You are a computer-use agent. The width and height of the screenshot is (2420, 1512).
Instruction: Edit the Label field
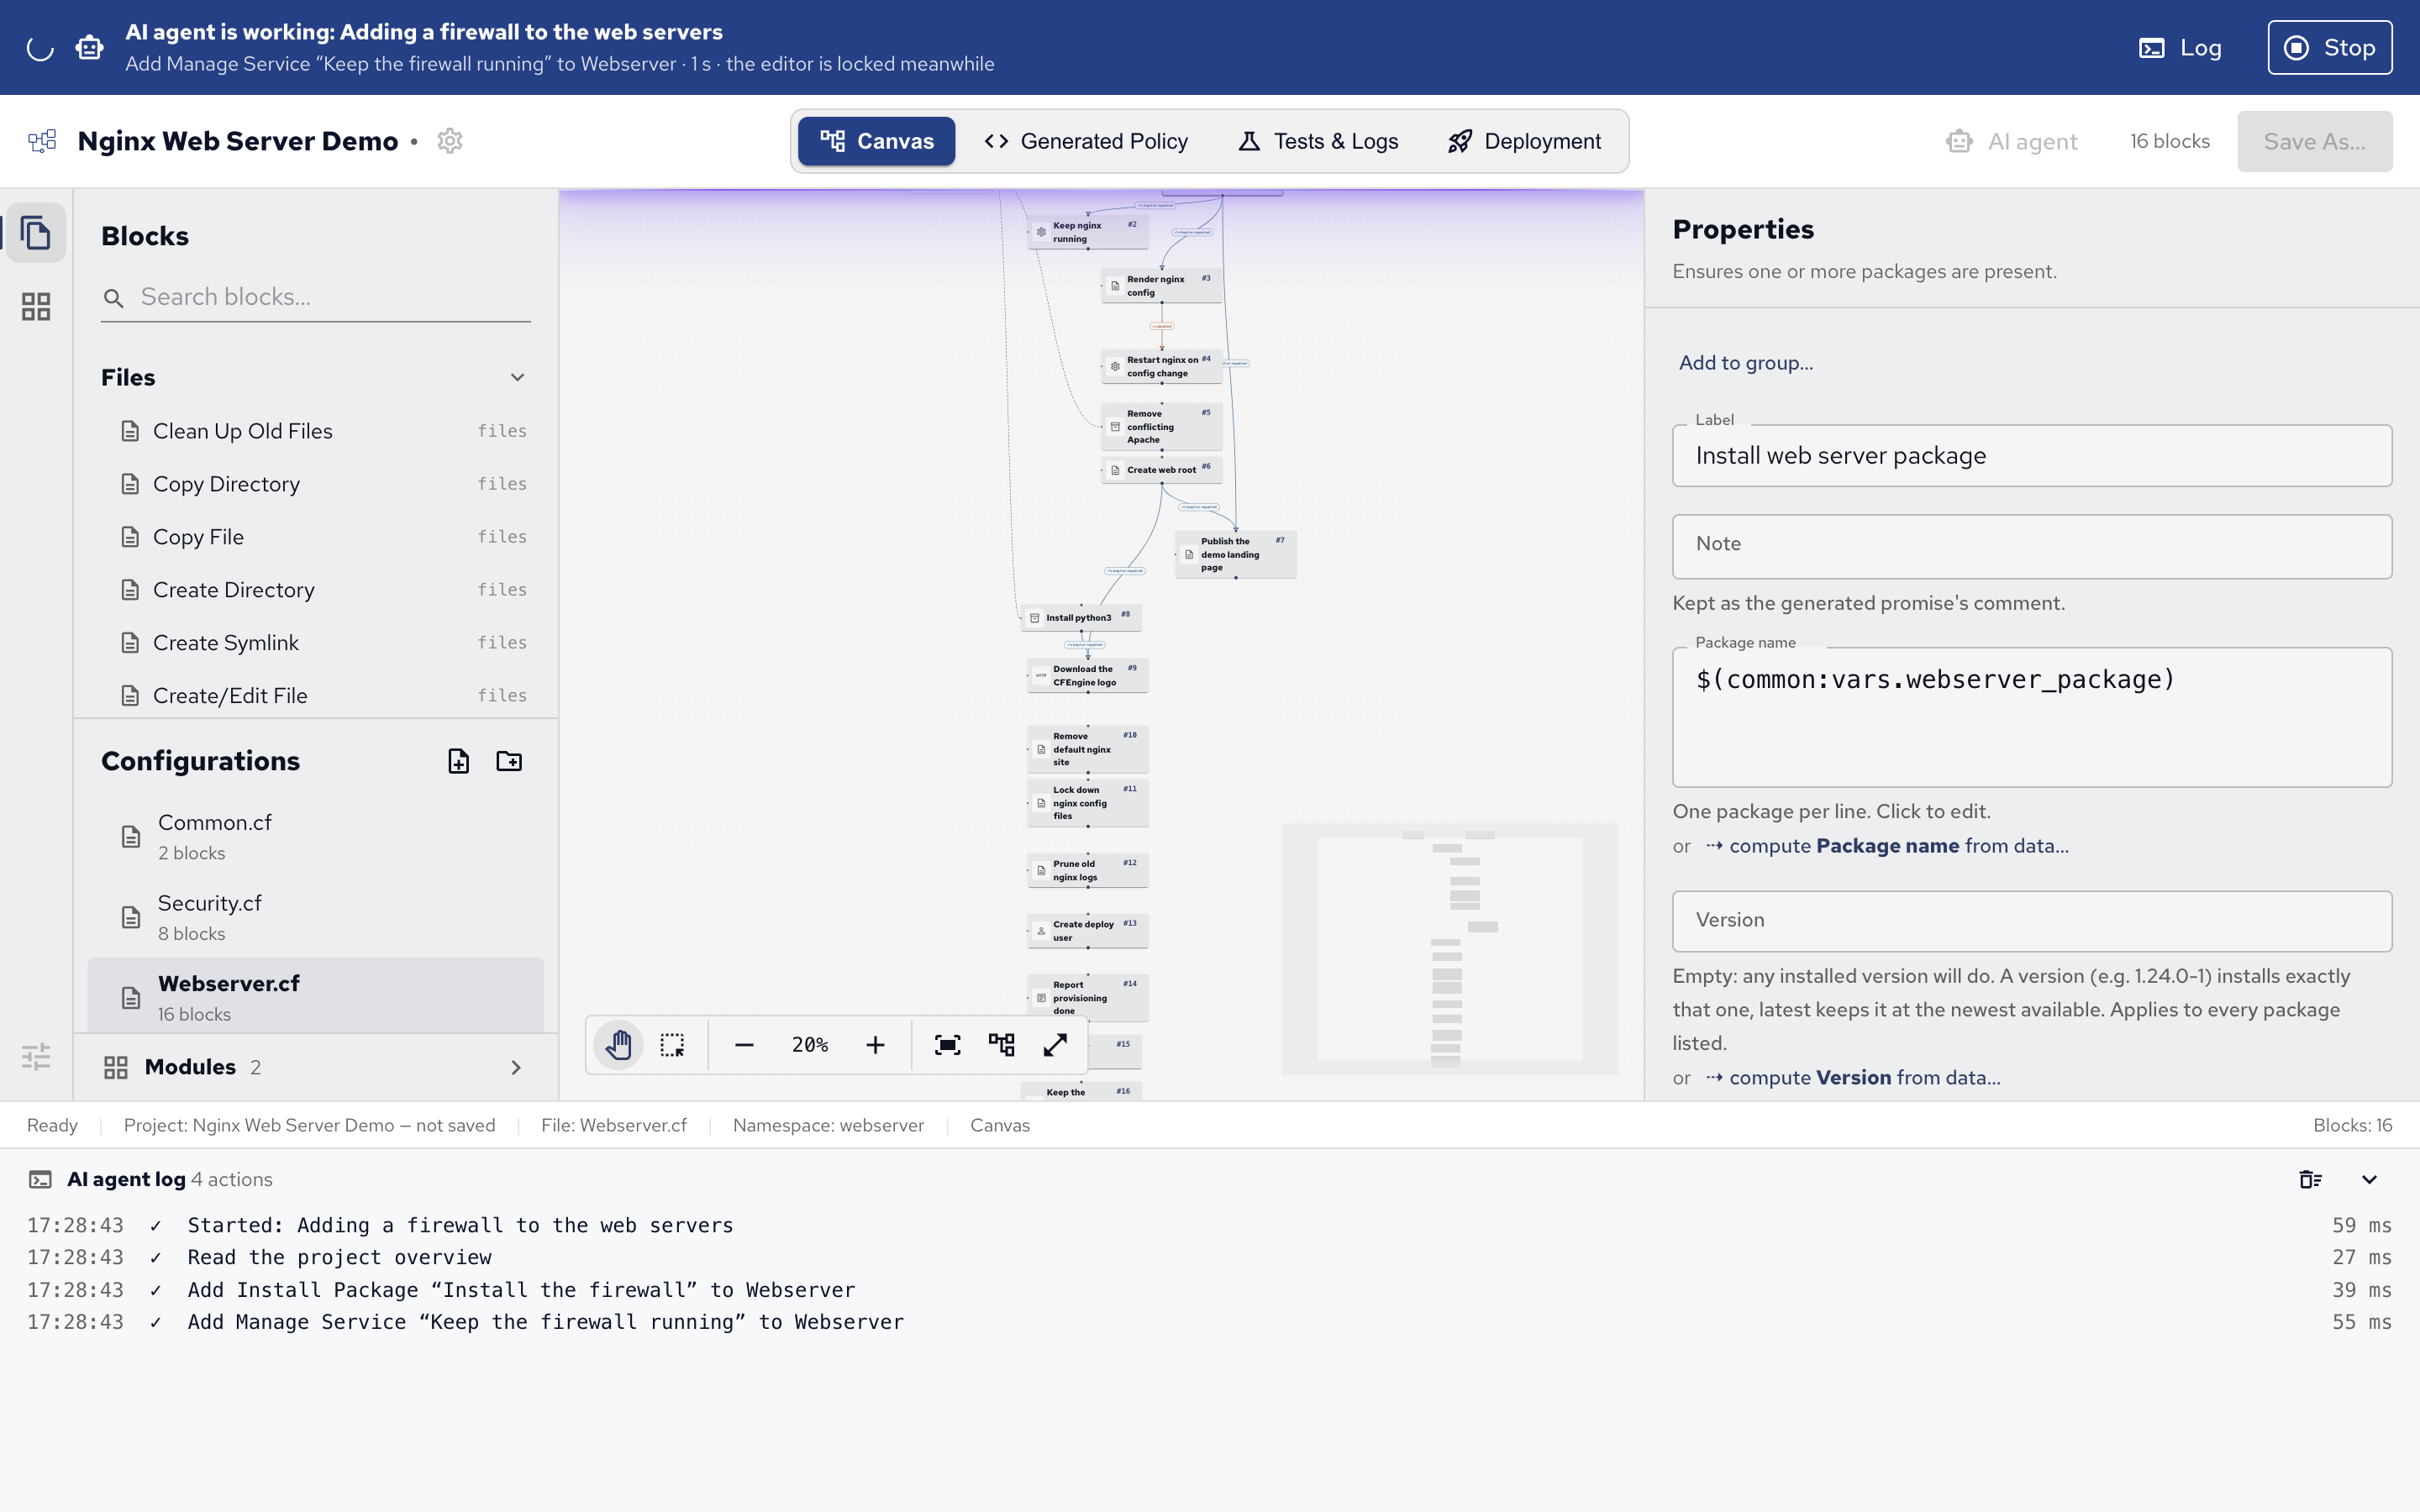2031,456
